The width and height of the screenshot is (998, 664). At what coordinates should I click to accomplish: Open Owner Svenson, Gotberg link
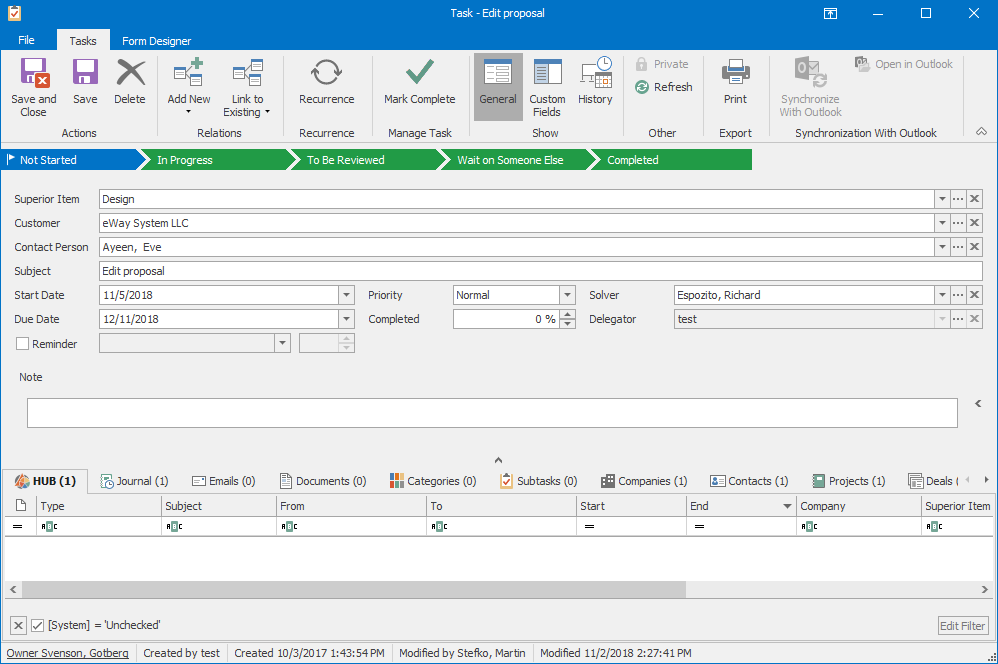pos(67,653)
